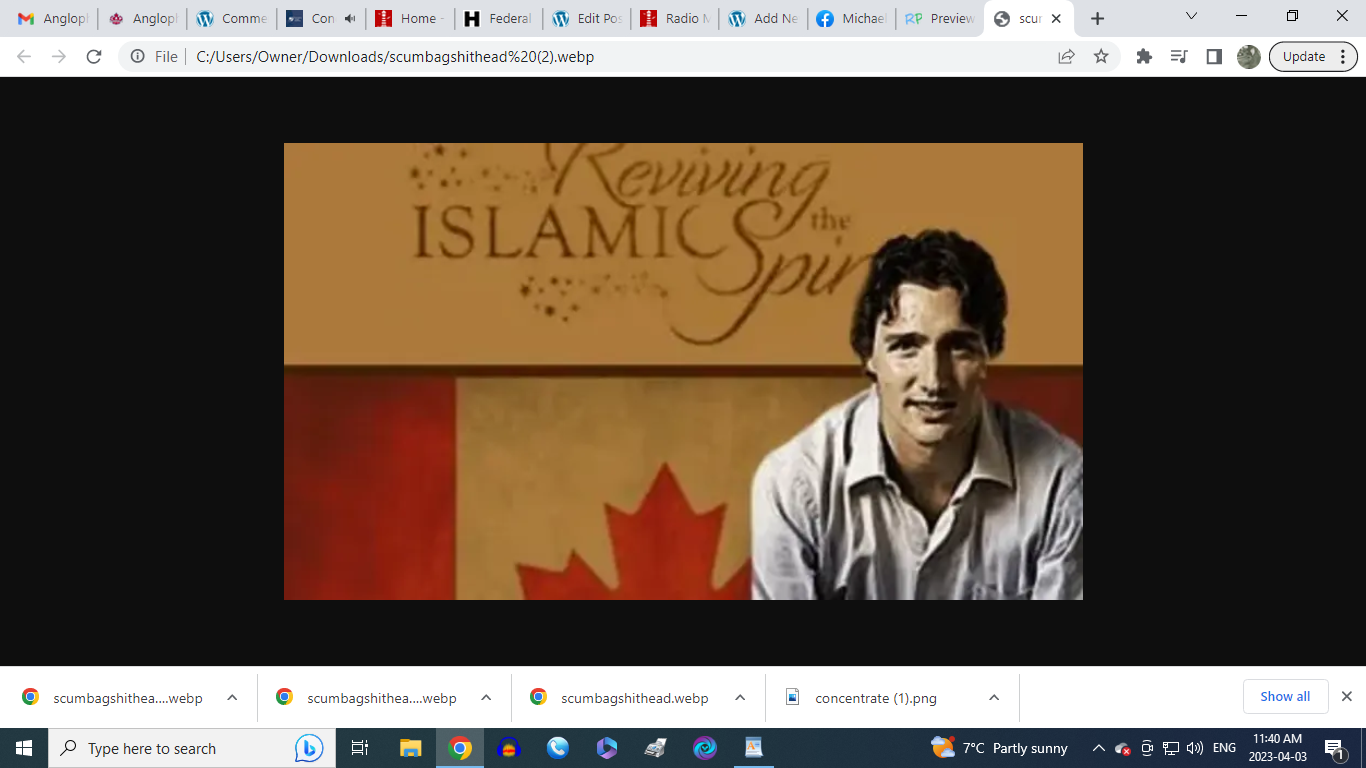Open the Extensions puzzle icon
This screenshot has width=1366, height=768.
click(x=1144, y=57)
